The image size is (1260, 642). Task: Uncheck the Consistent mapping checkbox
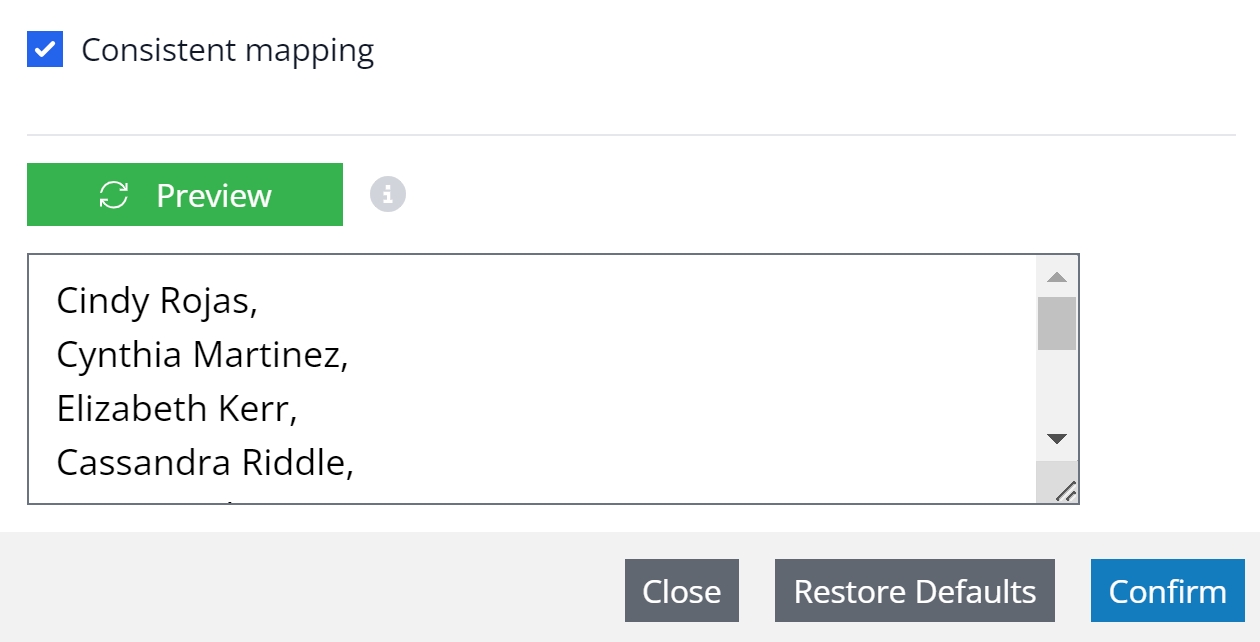point(45,49)
